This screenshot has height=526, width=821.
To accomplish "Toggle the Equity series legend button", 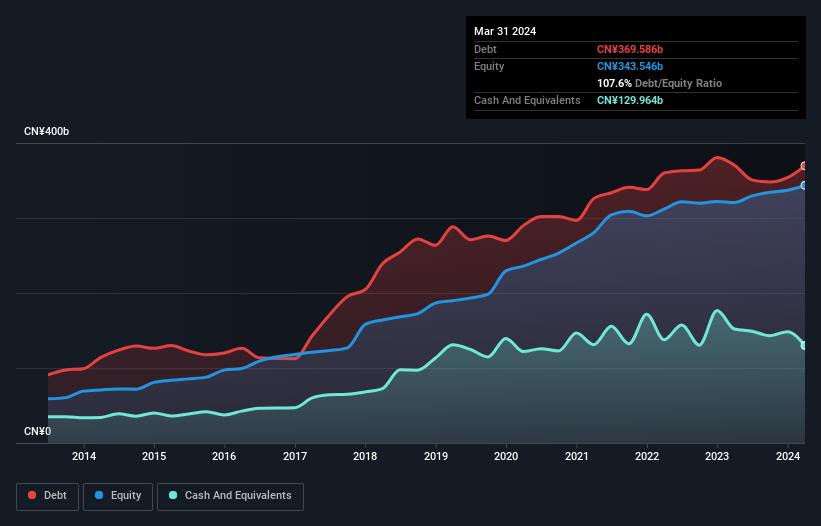I will [118, 496].
